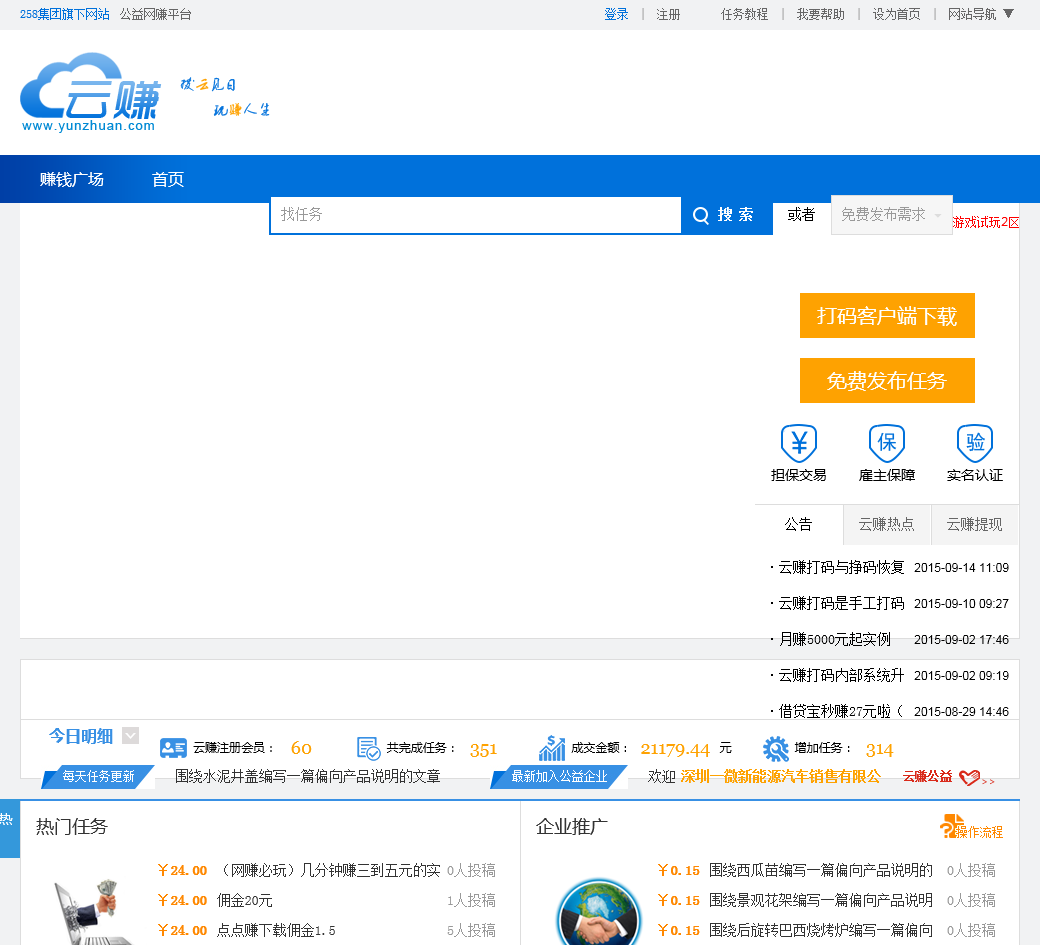Click the 云赚注册会员 member card icon
This screenshot has height=945, width=1040.
pyautogui.click(x=173, y=748)
